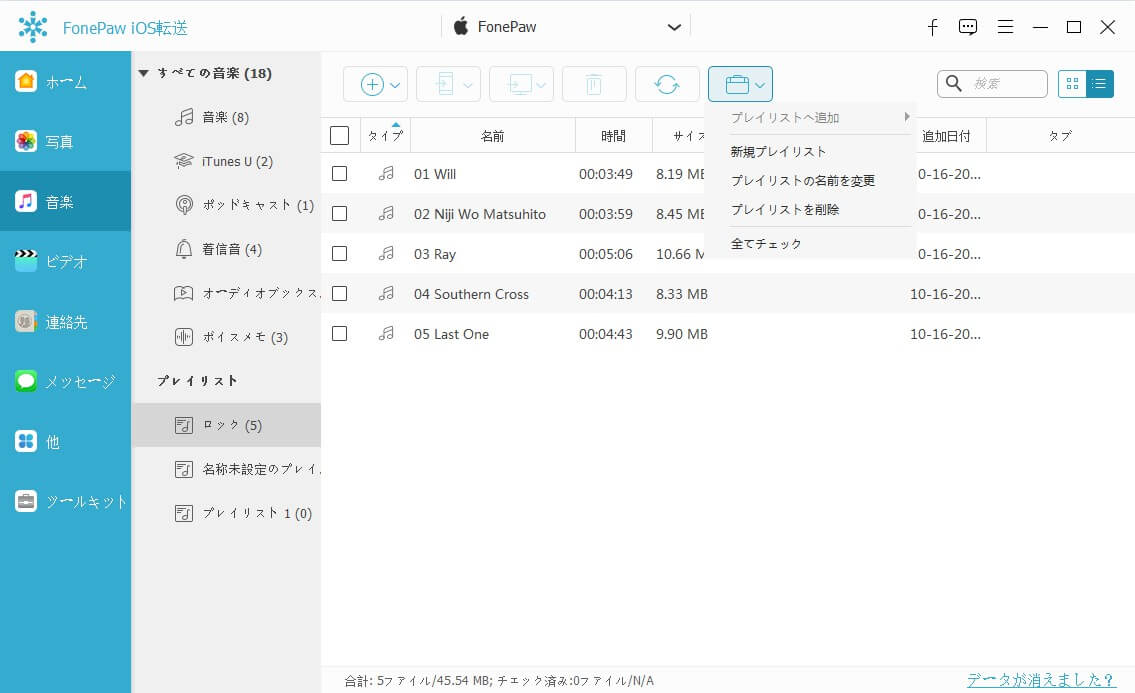1135x693 pixels.
Task: Open the FonePaw device dropdown
Action: 674,27
